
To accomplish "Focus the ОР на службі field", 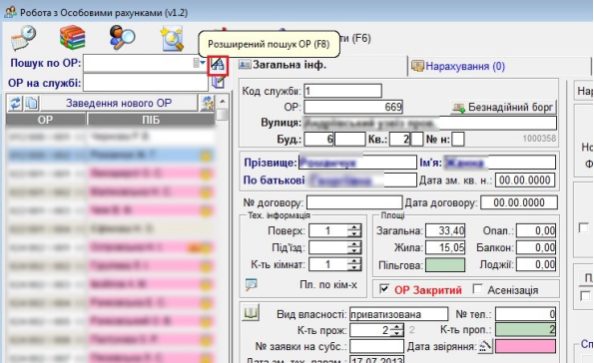I will pos(145,82).
